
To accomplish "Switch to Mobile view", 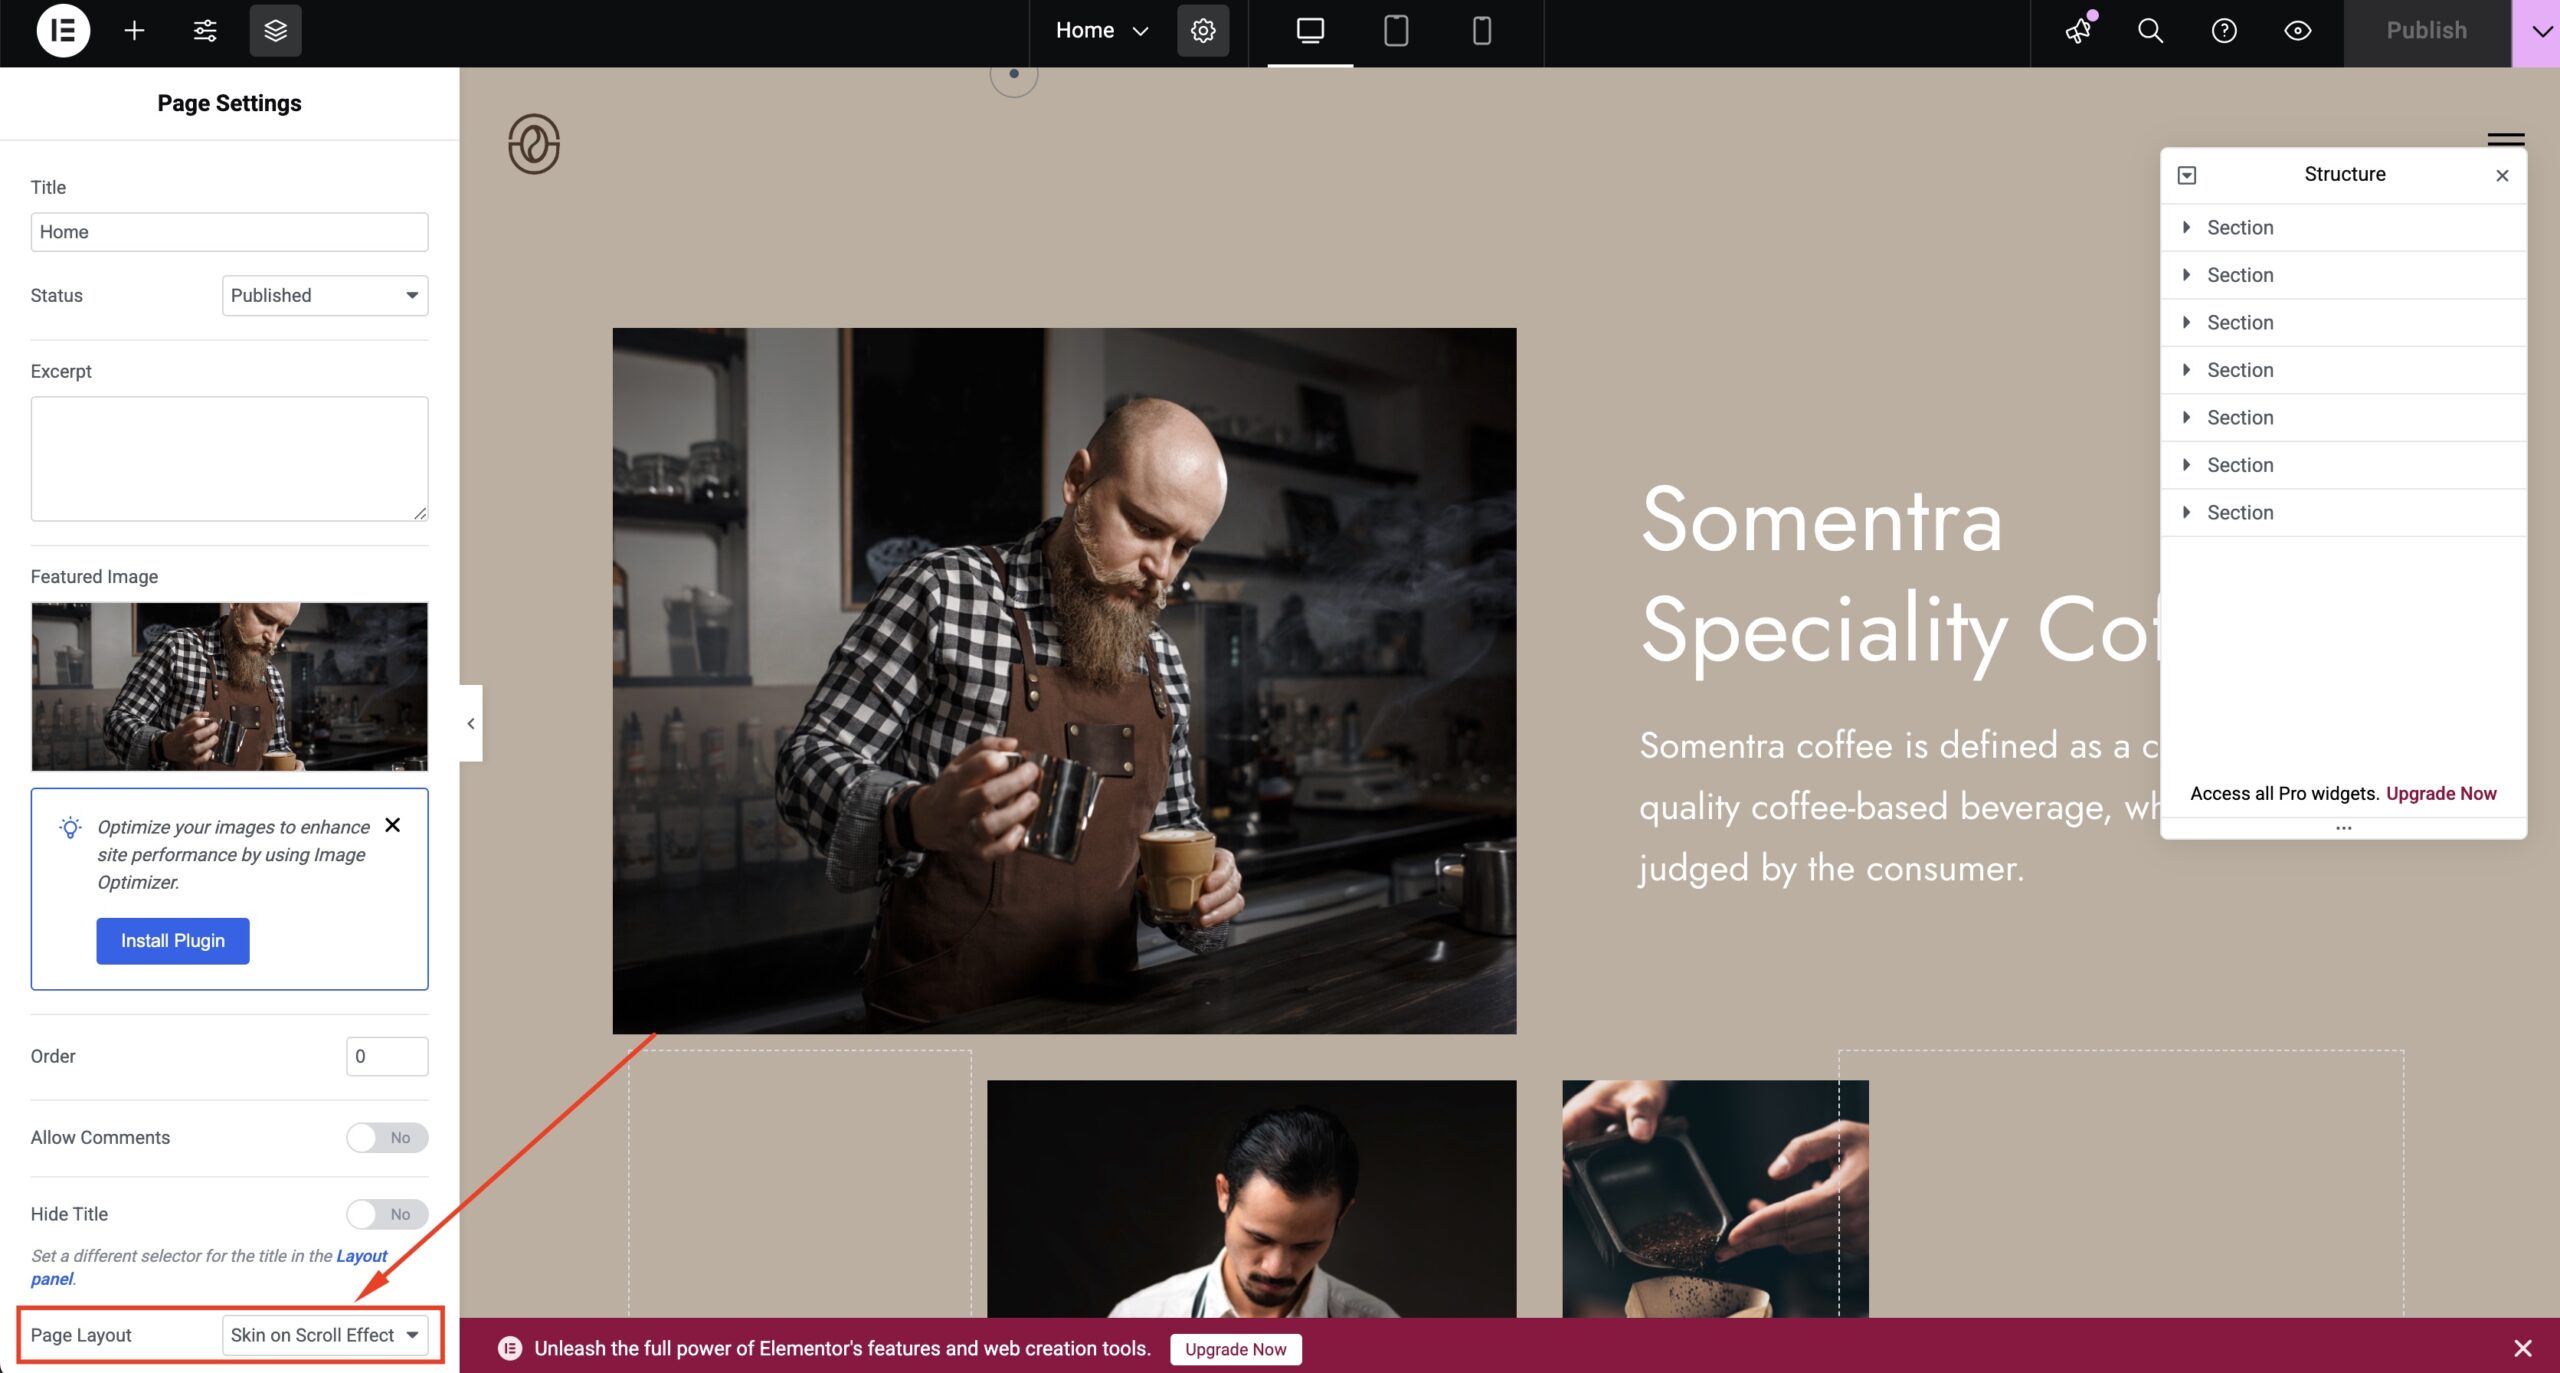I will (x=1482, y=30).
